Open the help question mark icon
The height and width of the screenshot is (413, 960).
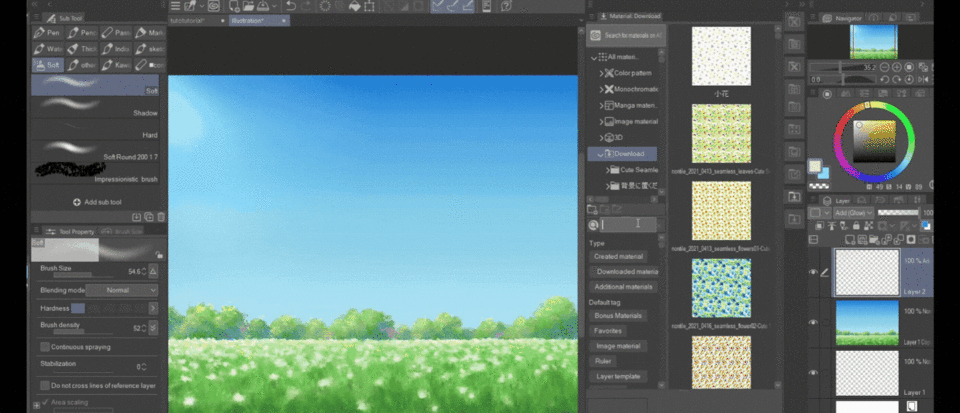(506, 6)
